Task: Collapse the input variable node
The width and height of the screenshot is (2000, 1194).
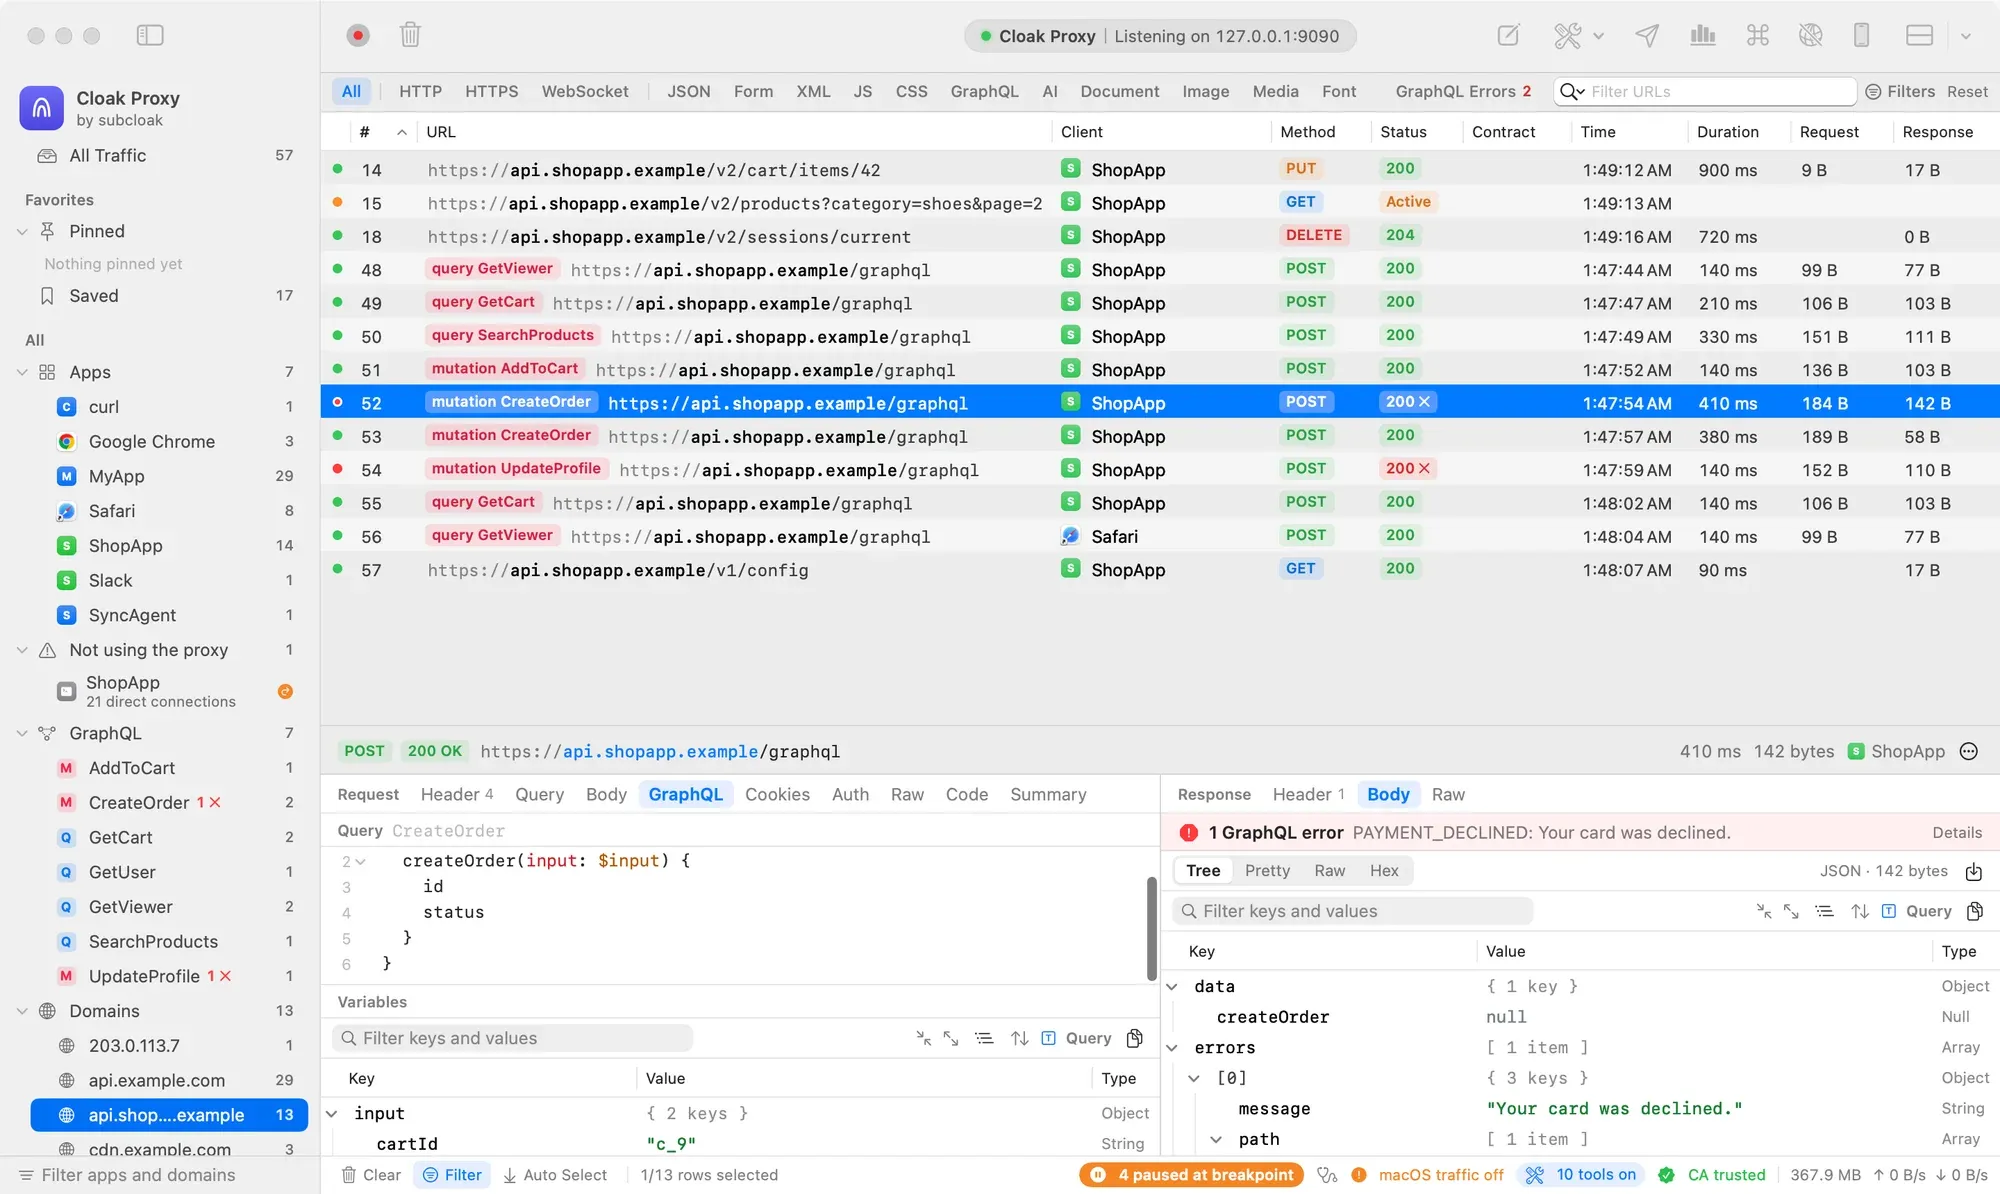Action: point(332,1113)
